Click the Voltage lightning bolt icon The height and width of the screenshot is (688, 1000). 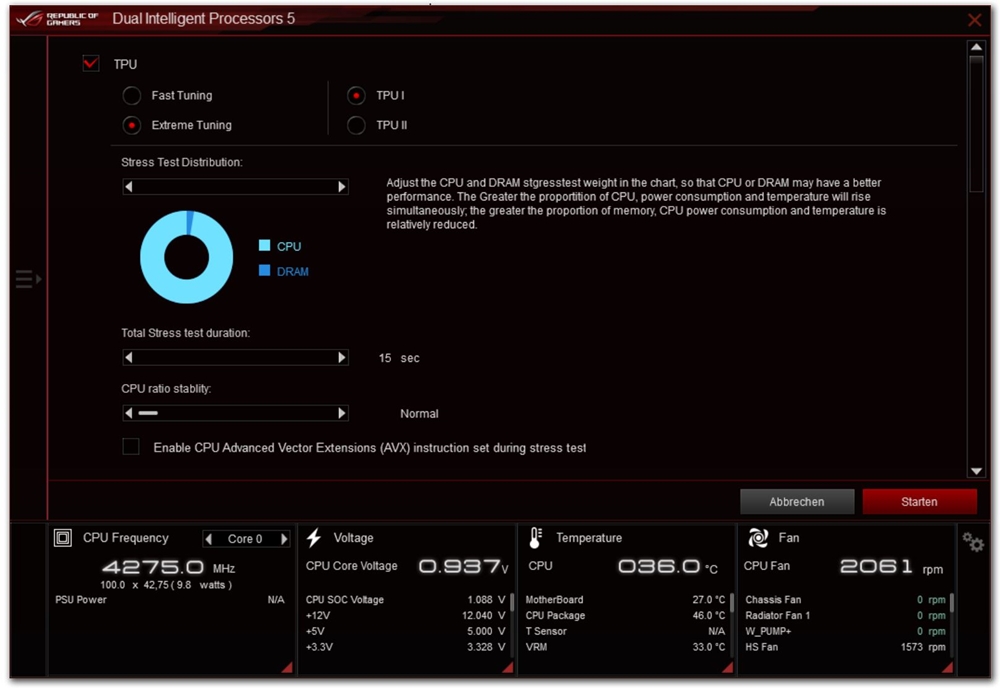pos(314,538)
